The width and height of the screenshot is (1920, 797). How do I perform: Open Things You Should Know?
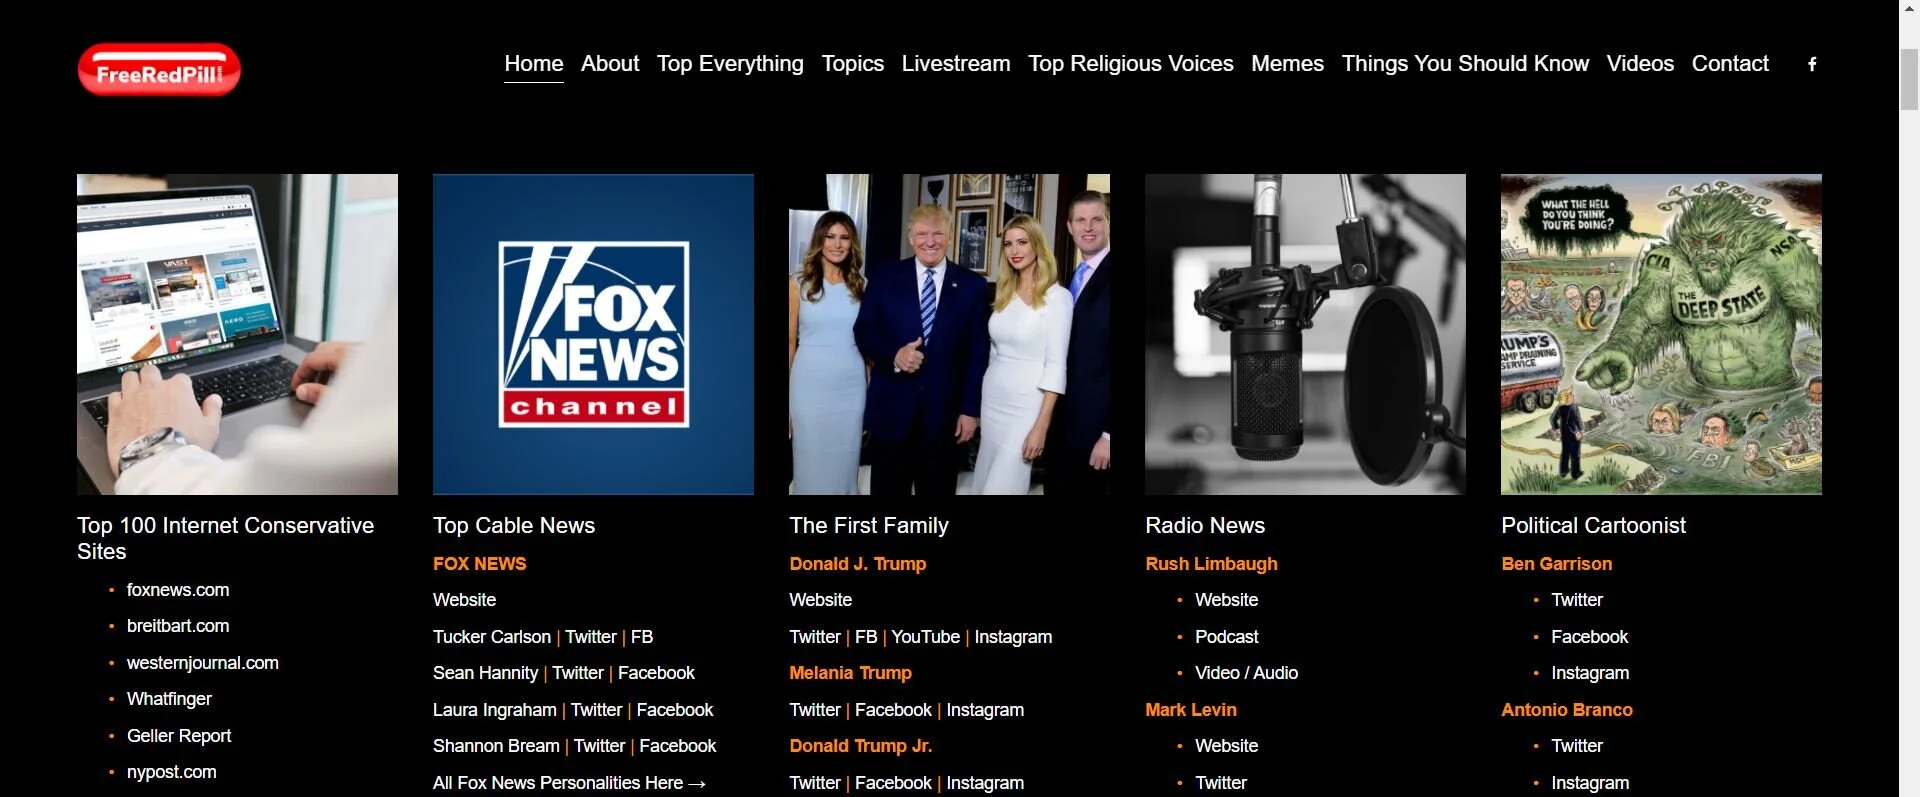(x=1465, y=64)
